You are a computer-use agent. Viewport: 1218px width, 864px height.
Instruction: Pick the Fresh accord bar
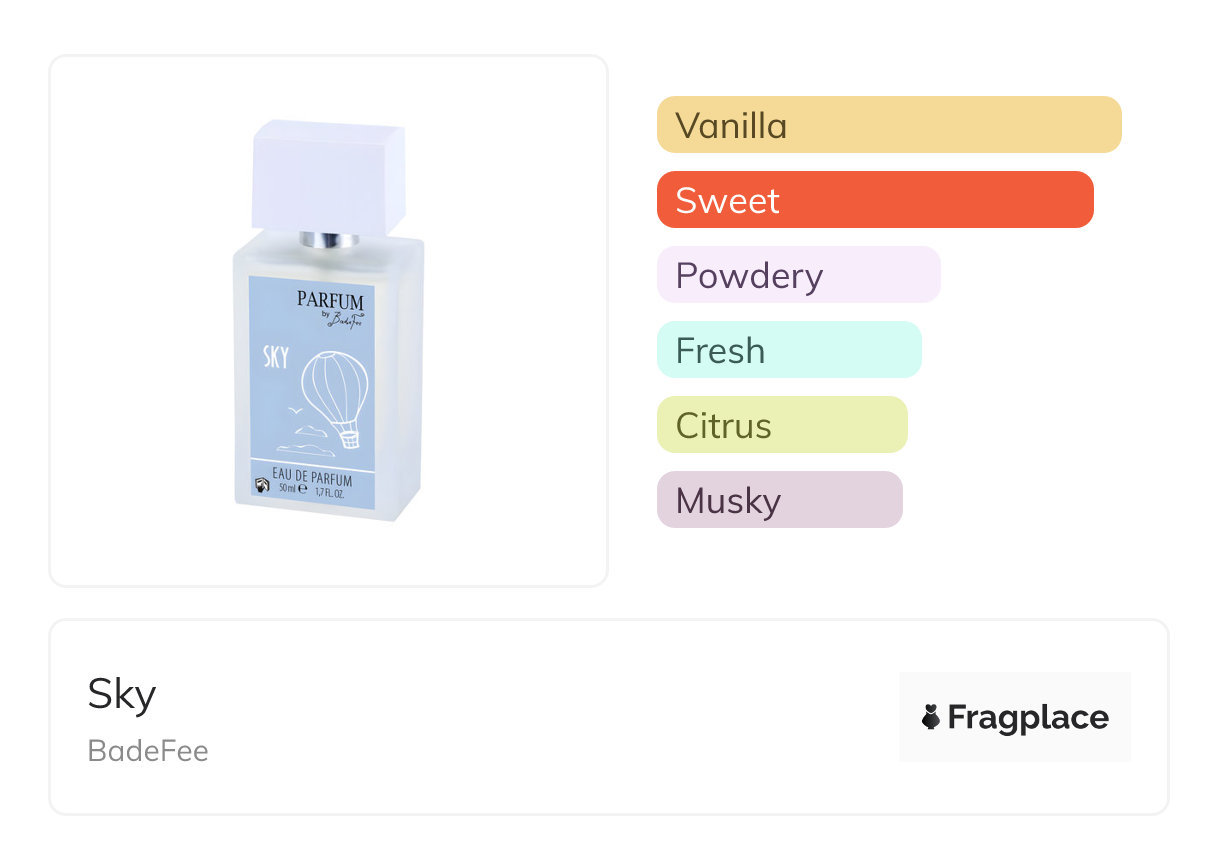[789, 350]
